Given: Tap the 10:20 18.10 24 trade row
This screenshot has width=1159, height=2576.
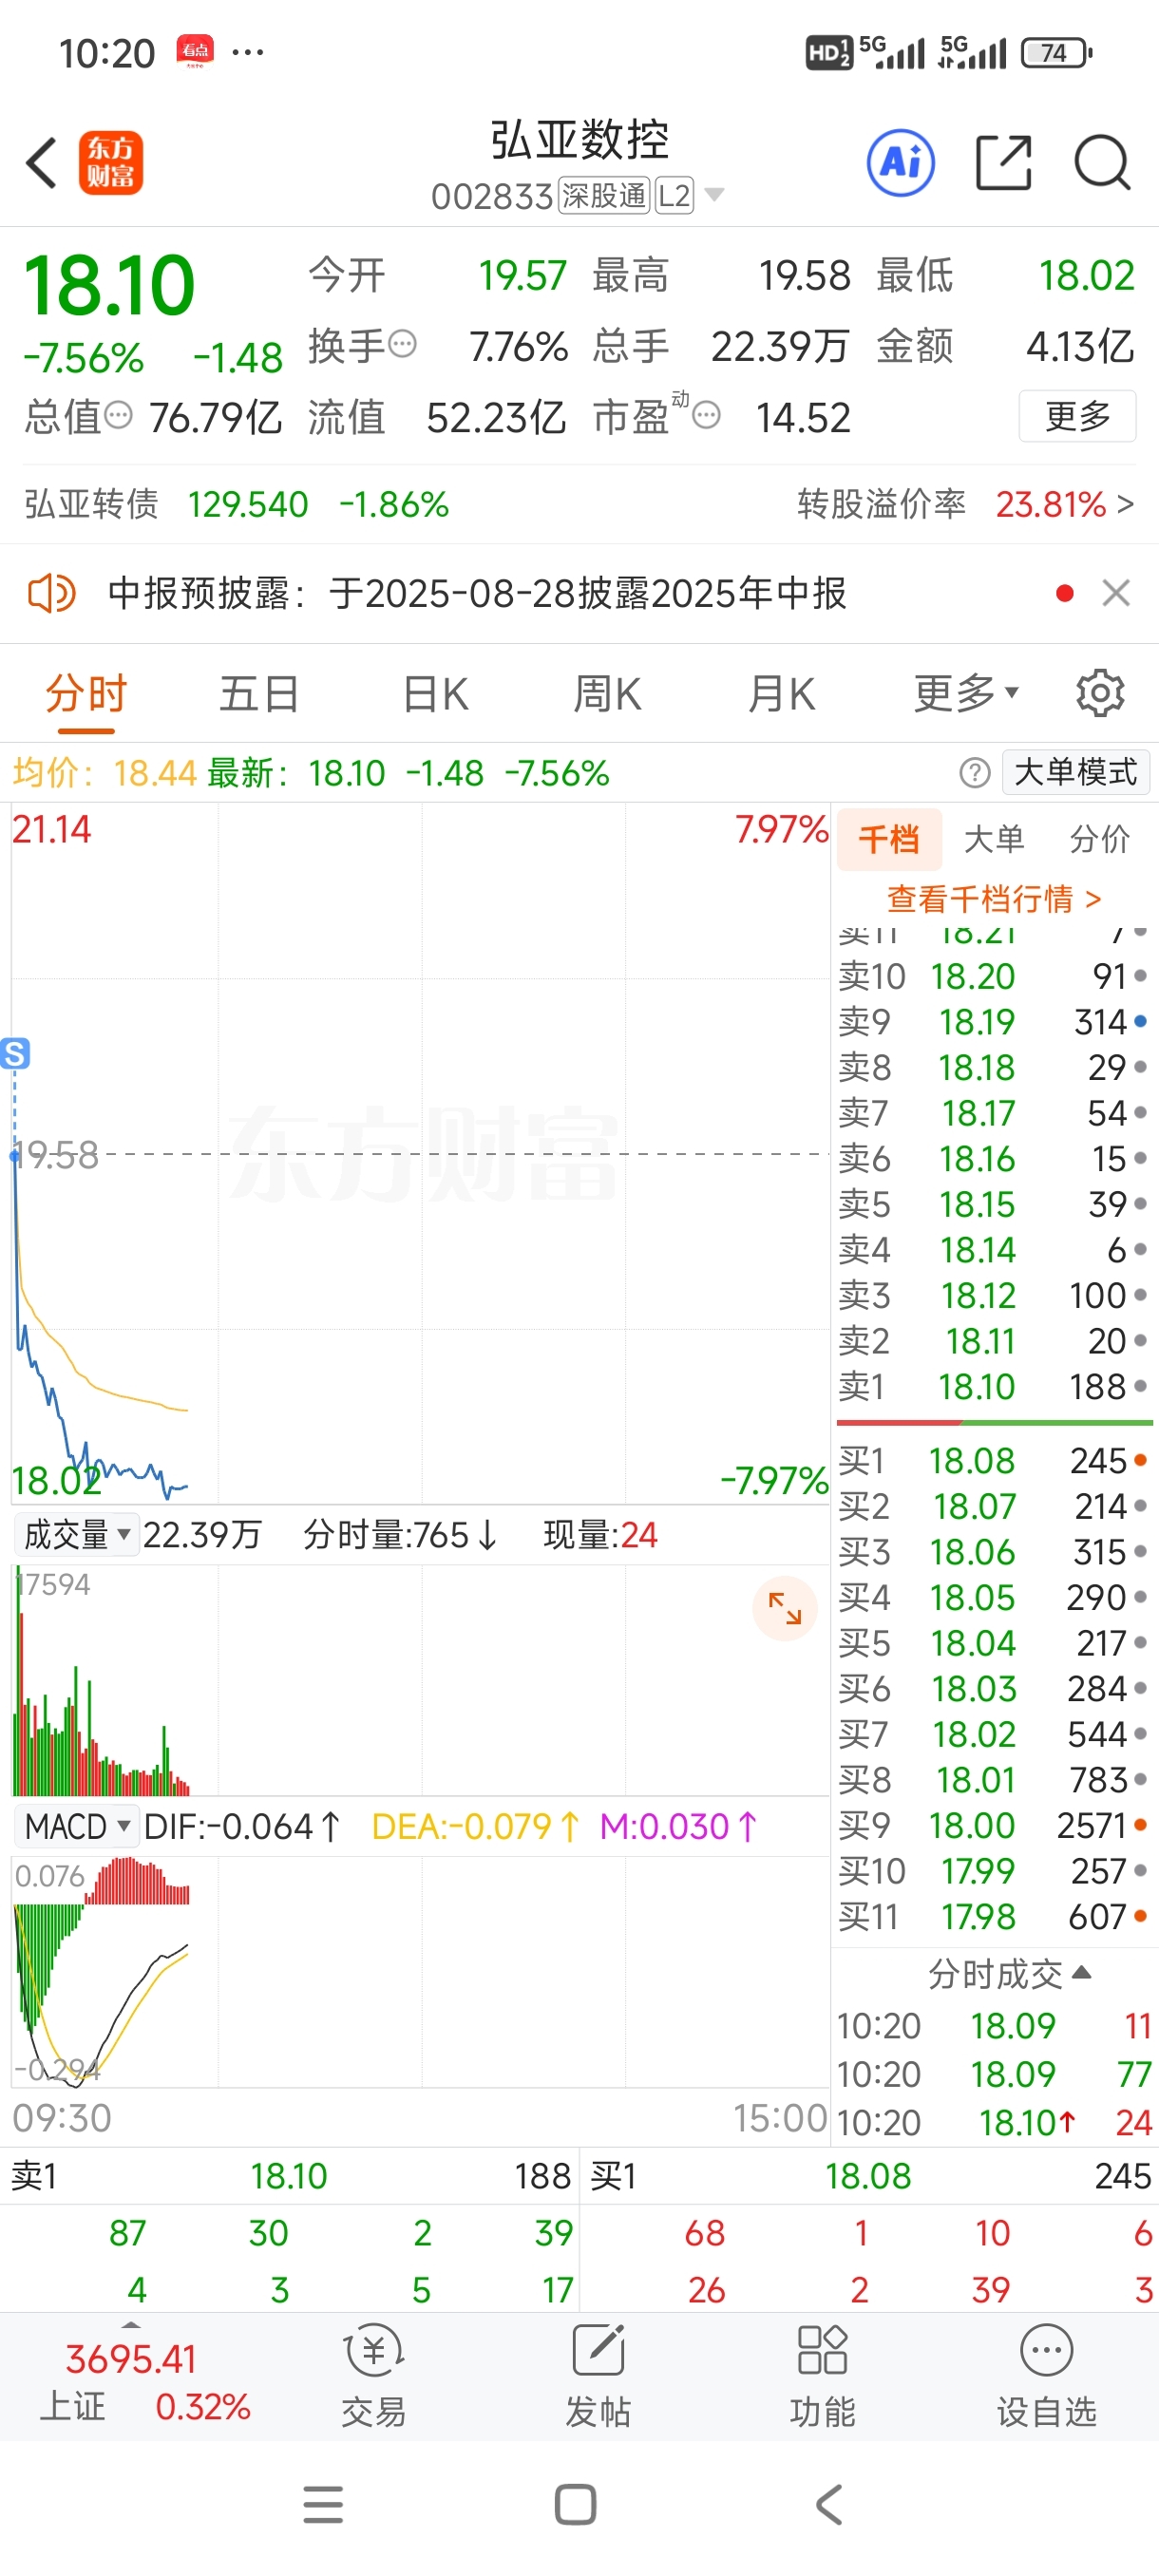Looking at the screenshot, I should point(996,2122).
